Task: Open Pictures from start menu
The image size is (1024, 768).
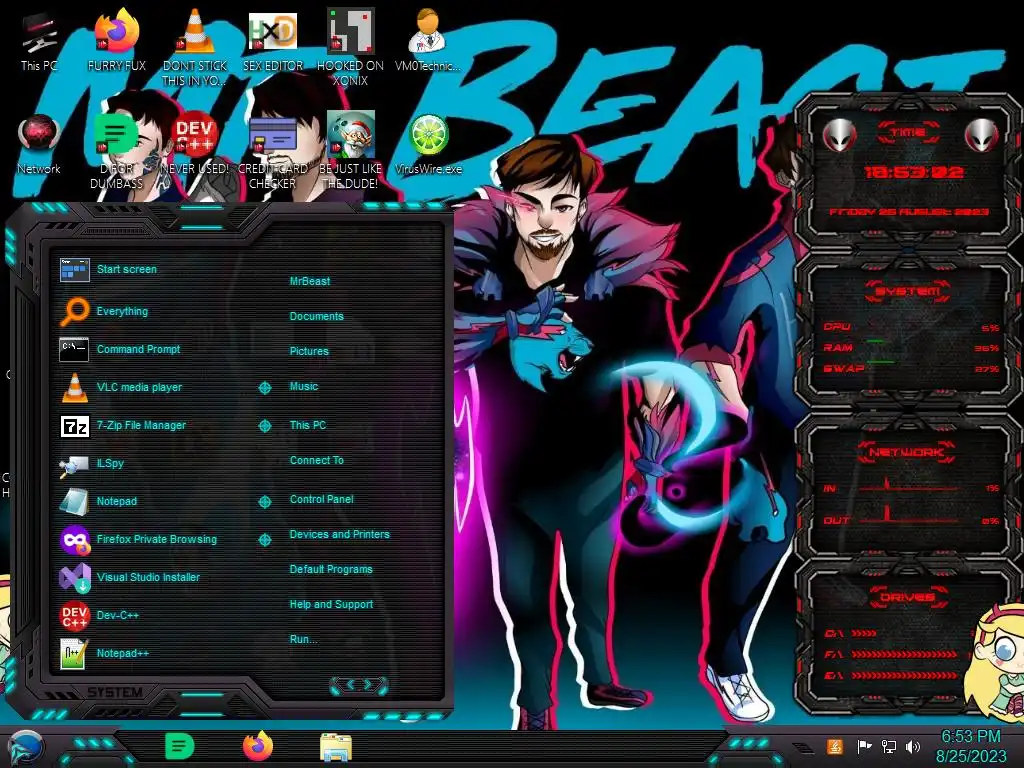Action: pos(309,351)
